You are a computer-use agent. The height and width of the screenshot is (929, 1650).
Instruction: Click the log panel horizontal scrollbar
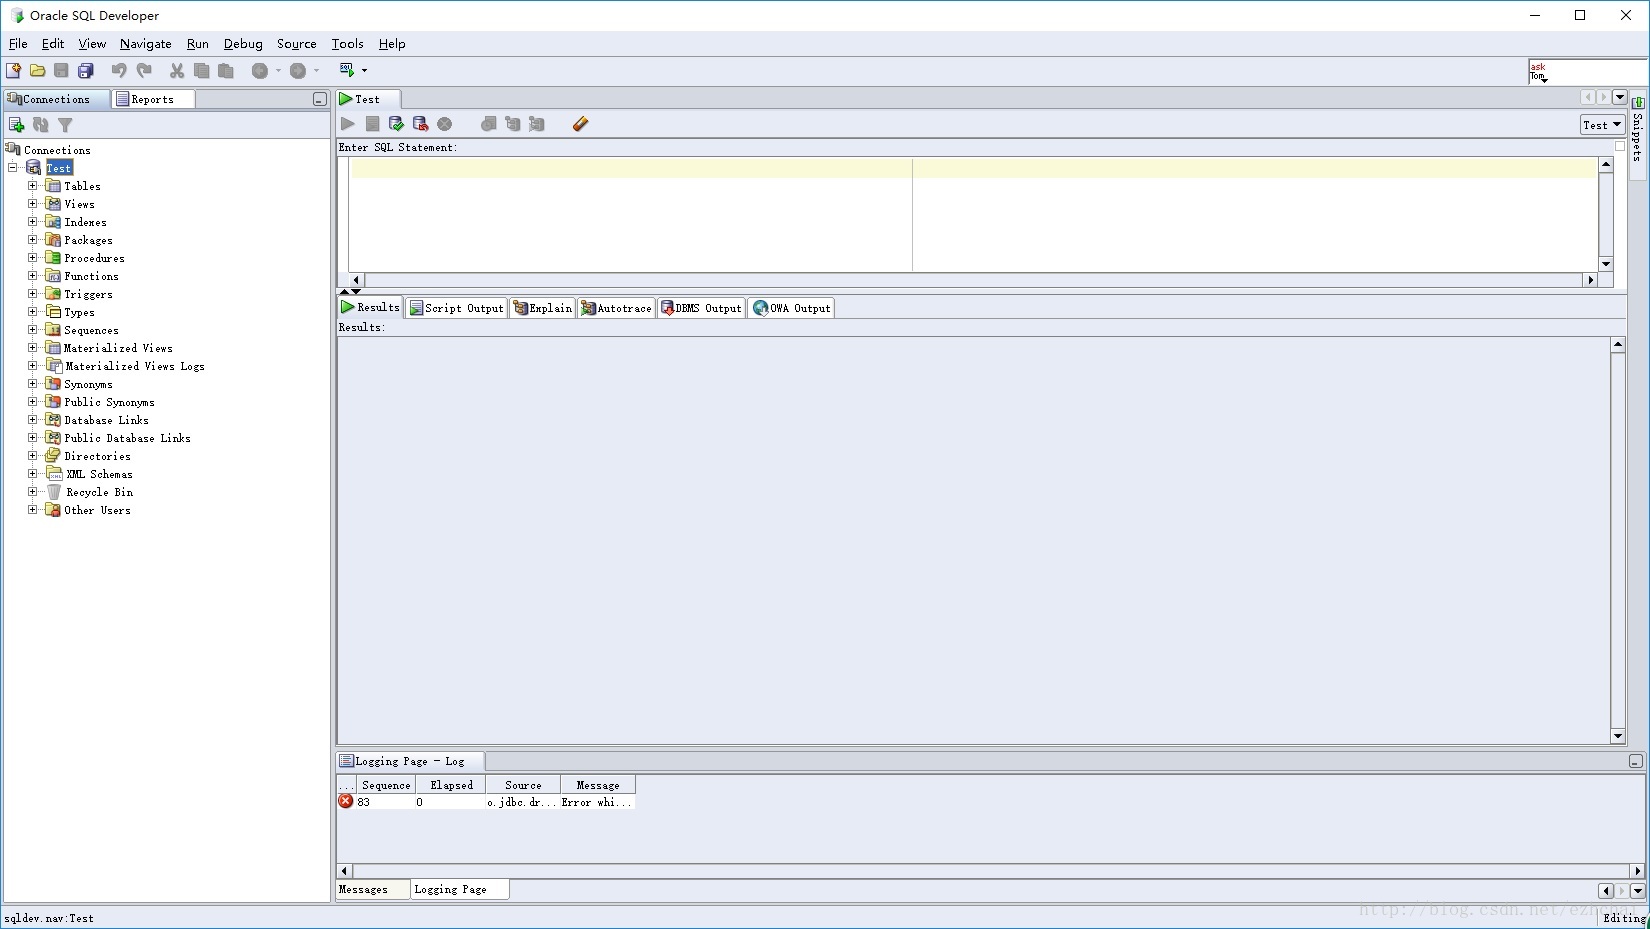991,871
